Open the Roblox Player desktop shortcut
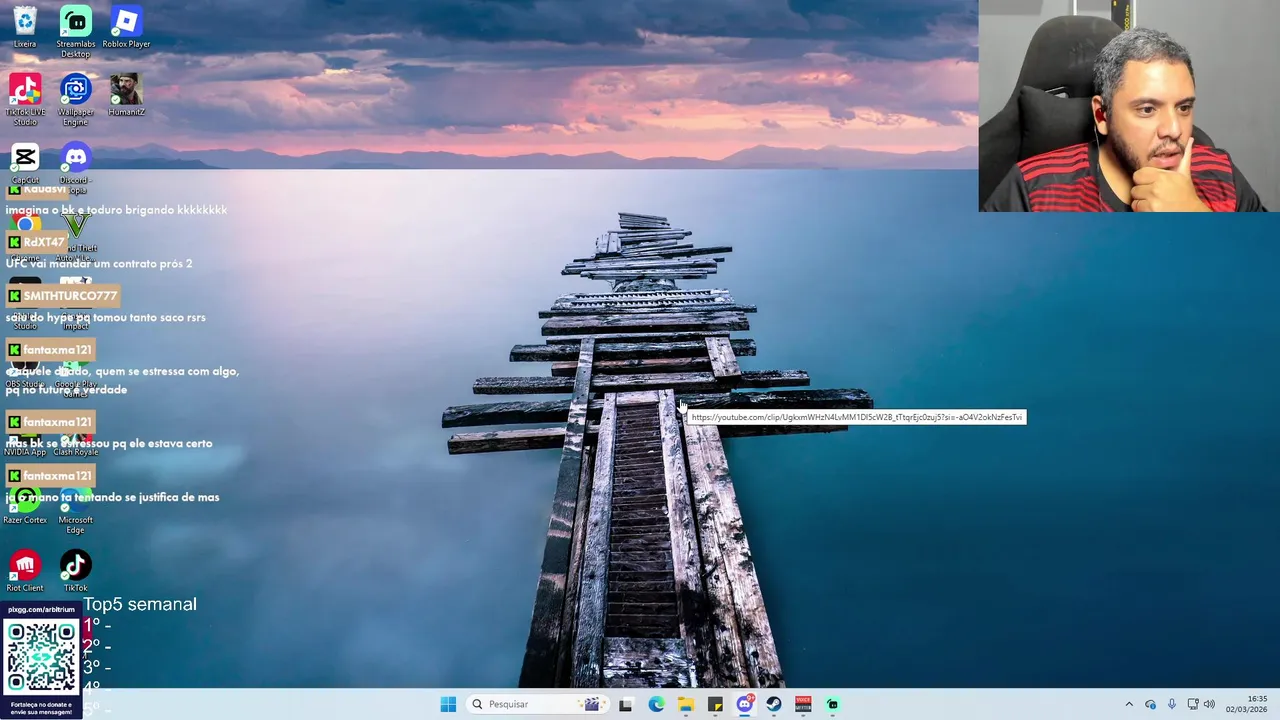The width and height of the screenshot is (1280, 720). coord(126,27)
